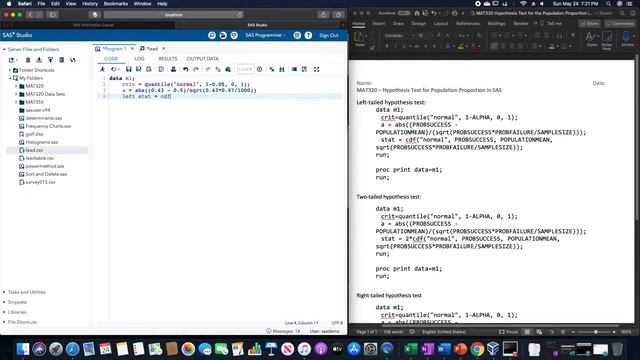640x360 pixels.
Task: Expand the MAT320 folder
Action: (x=16, y=86)
